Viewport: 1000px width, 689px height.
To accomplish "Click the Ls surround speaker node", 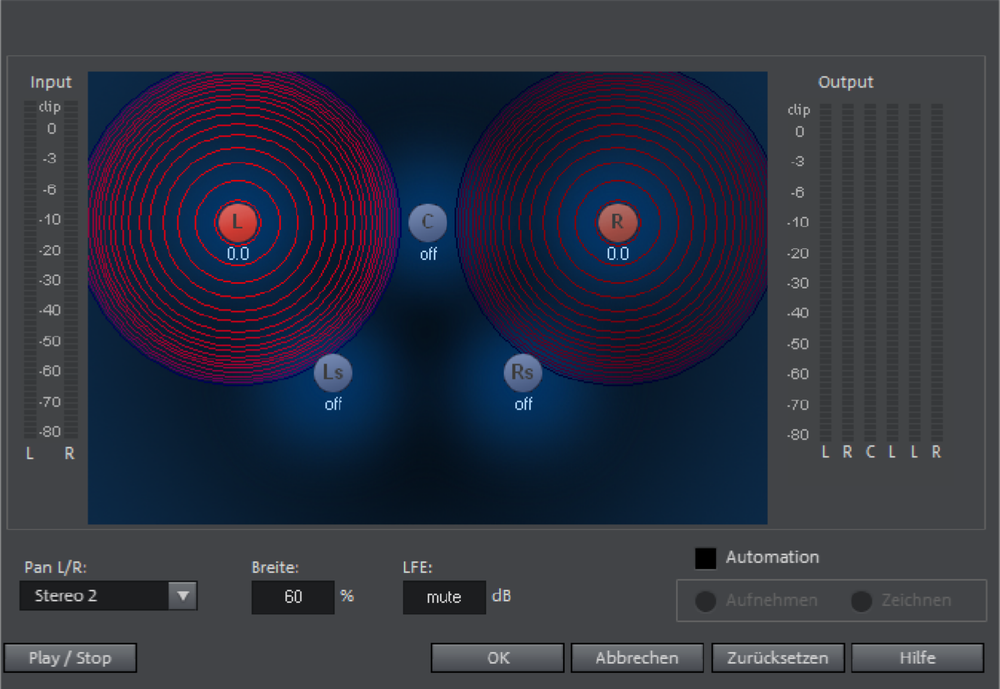I will pyautogui.click(x=333, y=373).
